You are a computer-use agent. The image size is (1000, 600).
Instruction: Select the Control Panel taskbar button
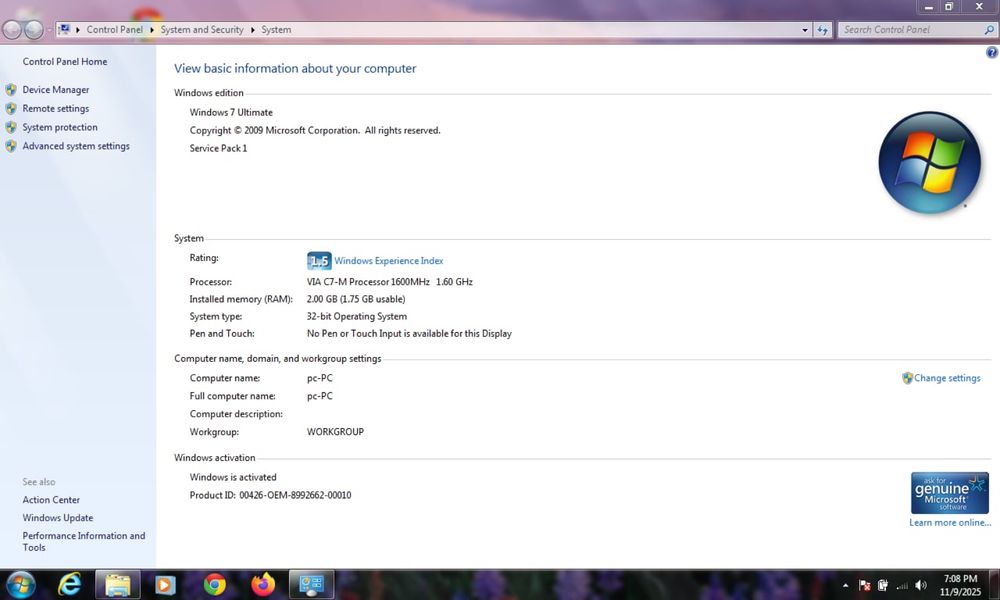coord(311,584)
